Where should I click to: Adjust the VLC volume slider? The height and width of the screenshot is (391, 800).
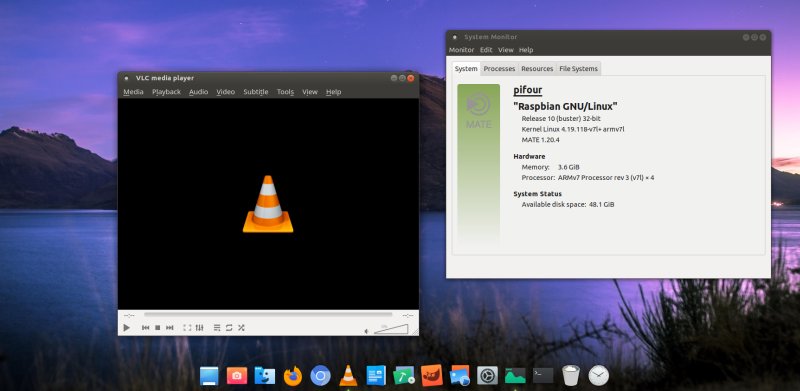[x=391, y=329]
